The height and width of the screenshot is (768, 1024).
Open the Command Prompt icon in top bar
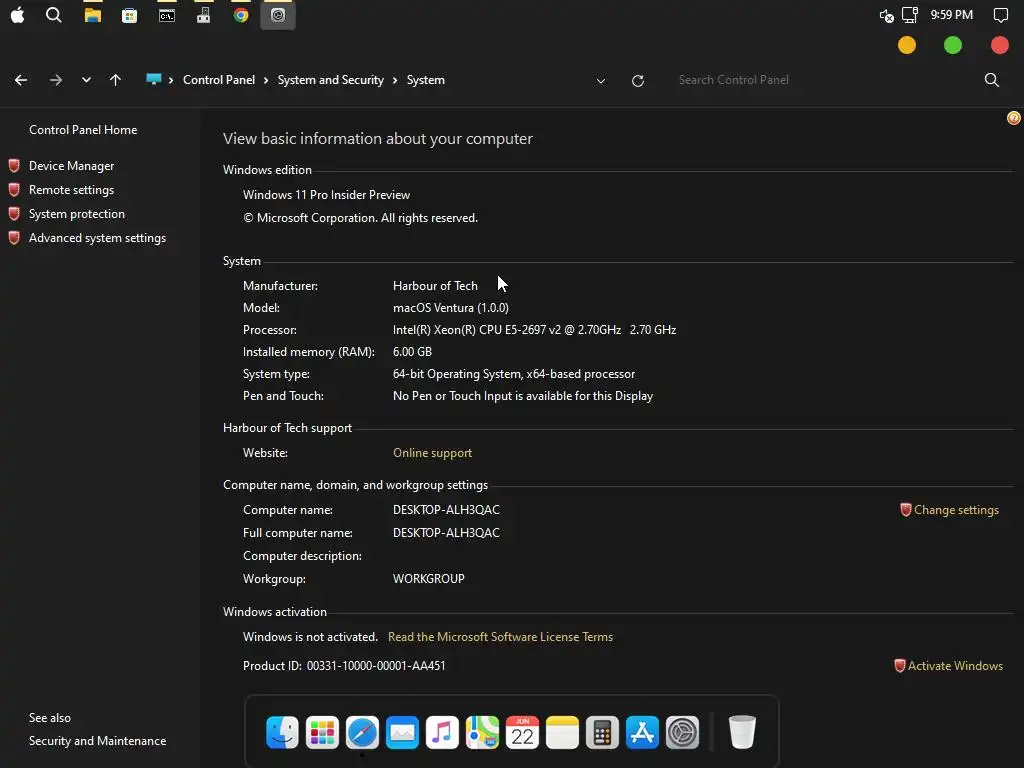pos(167,15)
